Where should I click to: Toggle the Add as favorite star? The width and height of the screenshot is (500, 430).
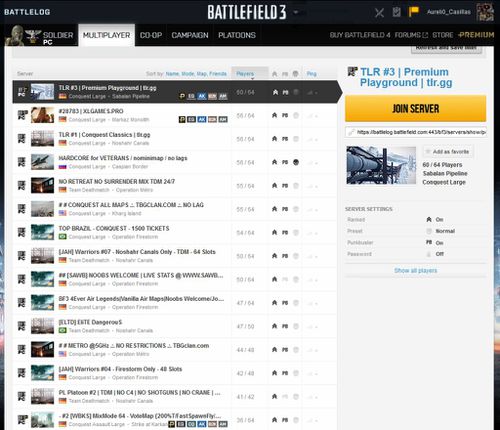point(427,152)
